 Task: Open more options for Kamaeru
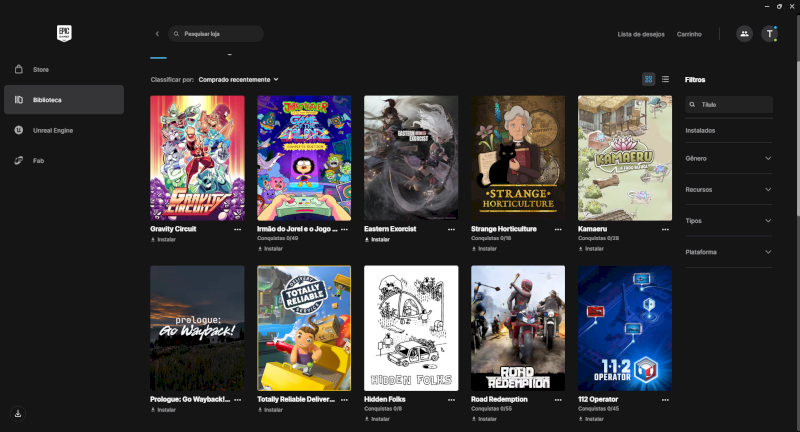(665, 229)
